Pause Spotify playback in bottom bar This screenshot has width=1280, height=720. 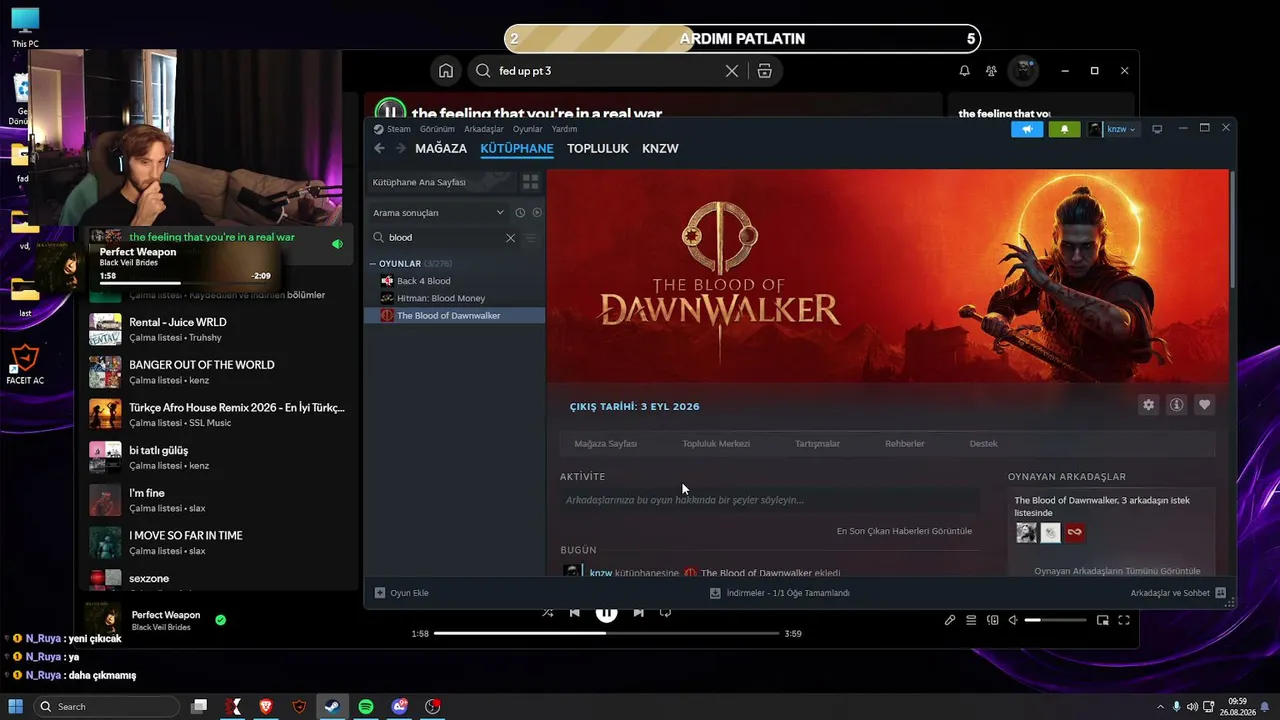click(606, 613)
